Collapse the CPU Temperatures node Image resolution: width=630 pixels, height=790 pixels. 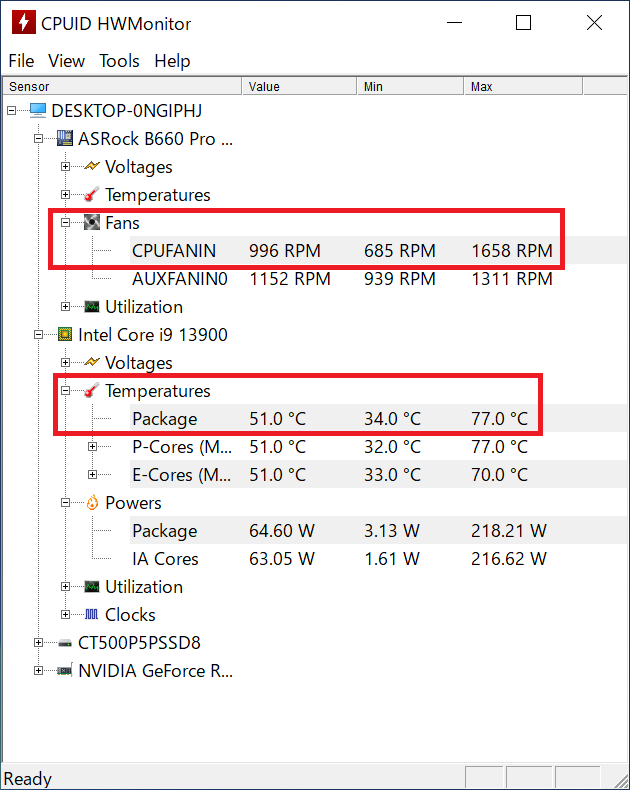pos(66,390)
